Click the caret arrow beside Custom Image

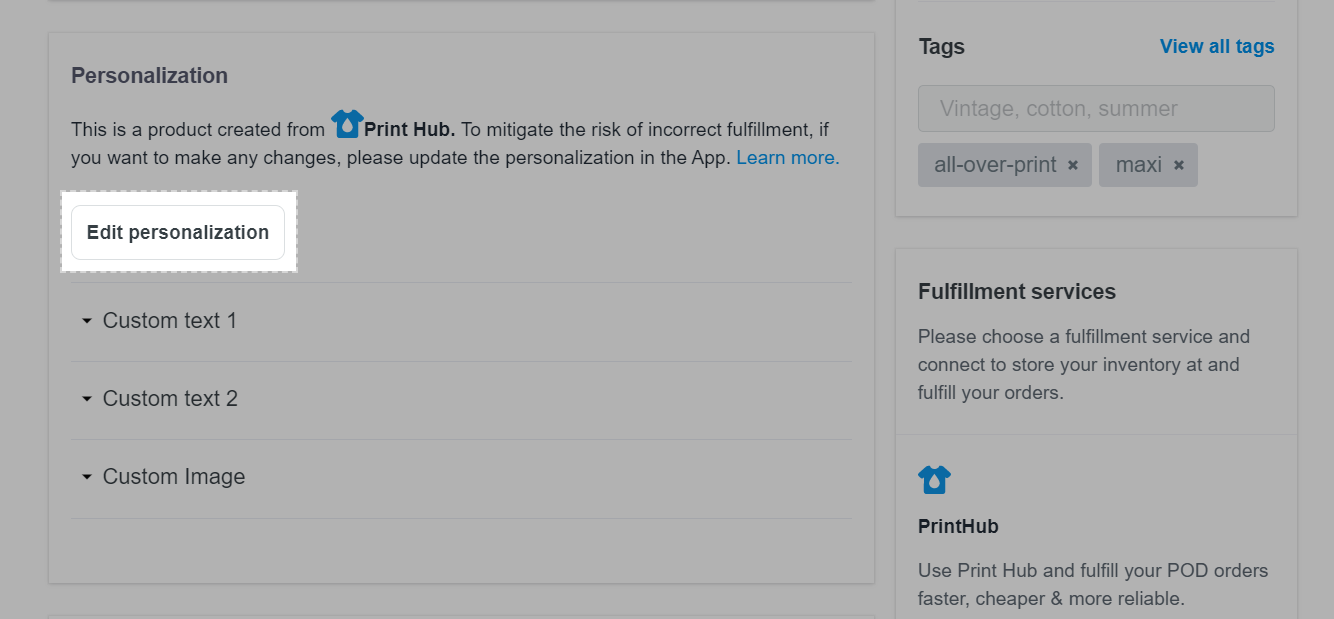86,477
